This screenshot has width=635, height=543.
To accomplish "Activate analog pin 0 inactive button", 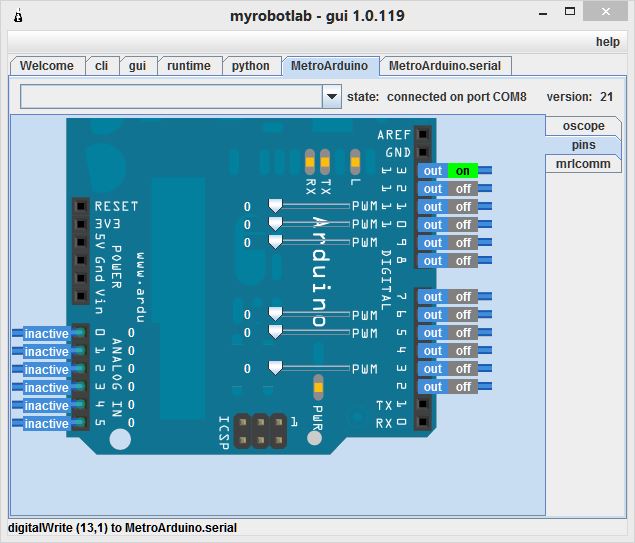I will point(47,334).
